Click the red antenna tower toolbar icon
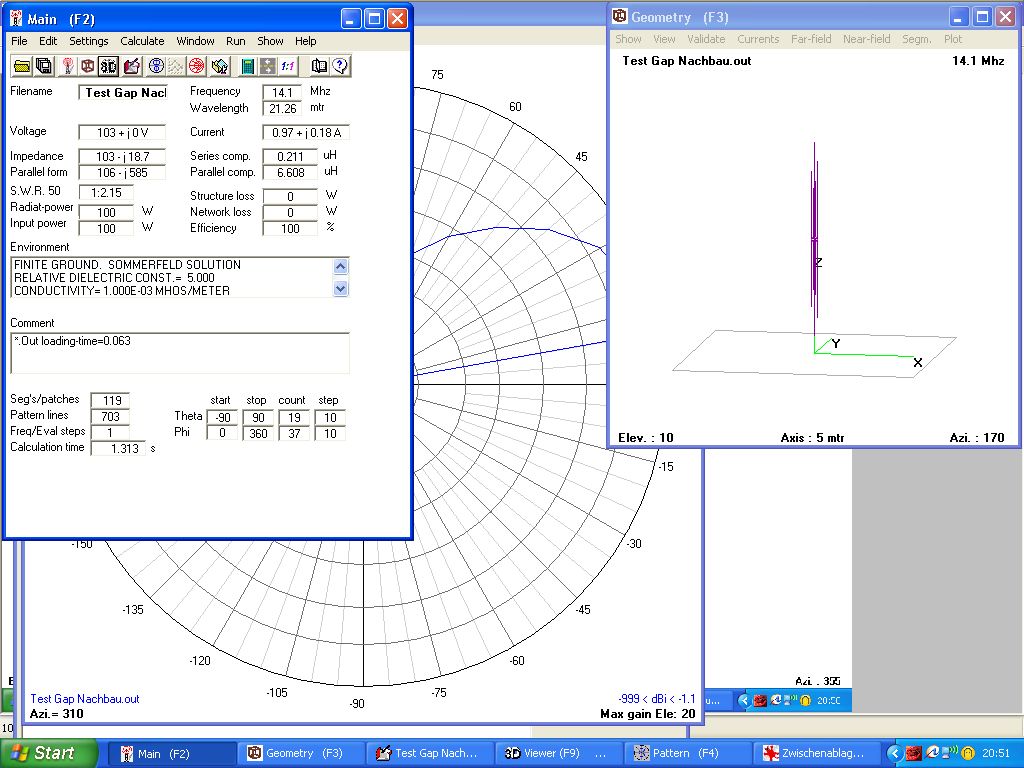 point(68,66)
